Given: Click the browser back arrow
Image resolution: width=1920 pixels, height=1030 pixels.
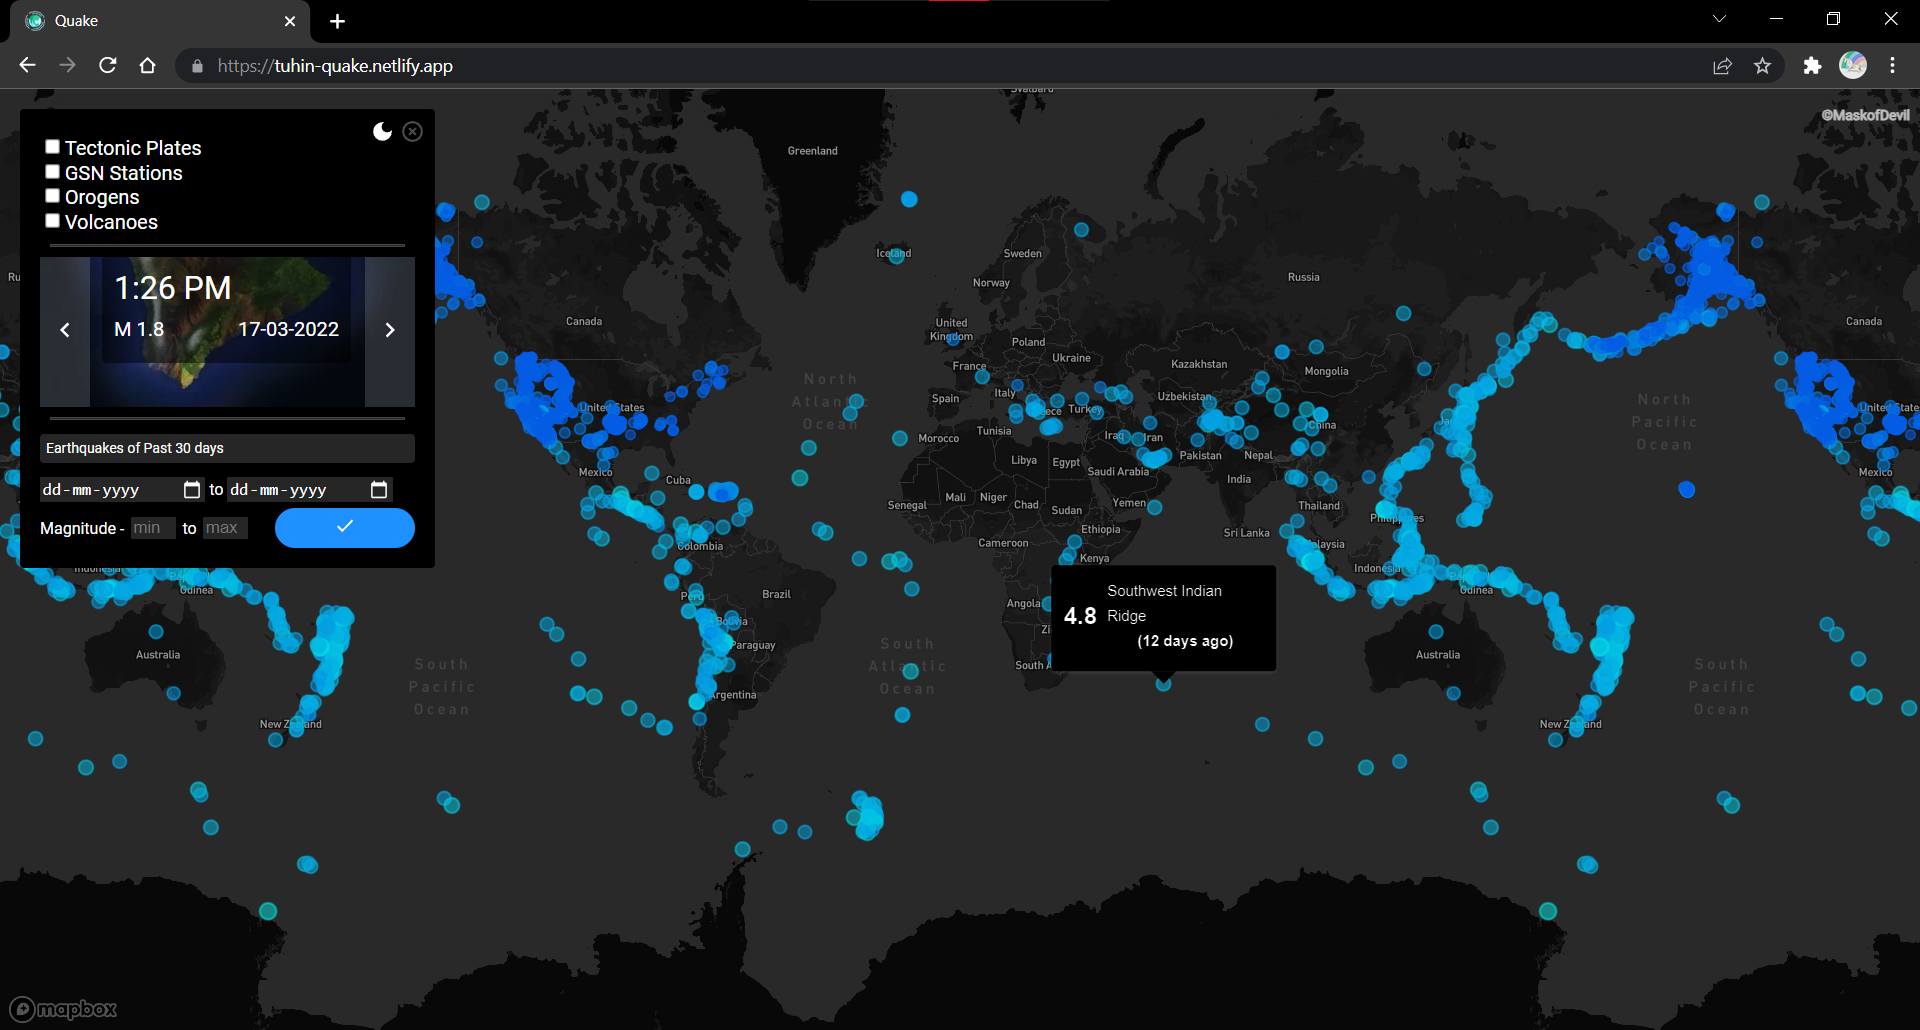Looking at the screenshot, I should [27, 65].
